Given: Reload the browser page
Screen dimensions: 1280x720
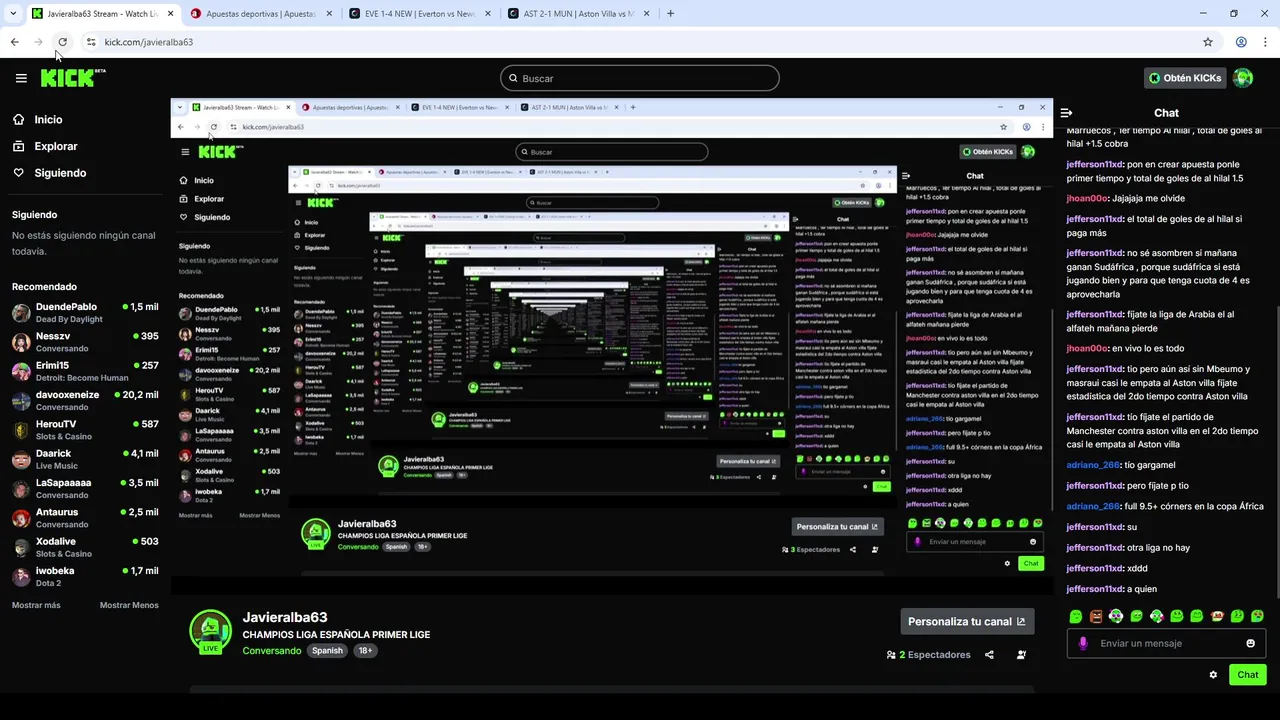Looking at the screenshot, I should point(62,42).
